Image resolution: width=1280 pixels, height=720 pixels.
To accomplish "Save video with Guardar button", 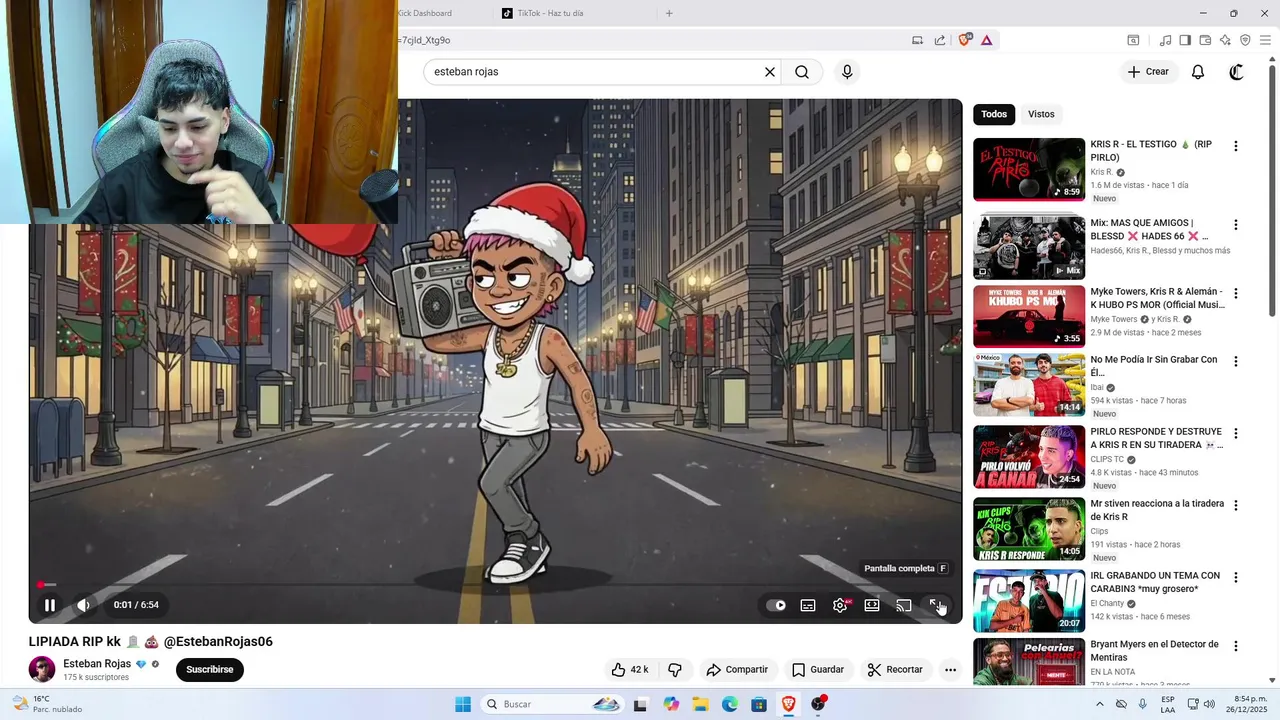I will coord(818,670).
